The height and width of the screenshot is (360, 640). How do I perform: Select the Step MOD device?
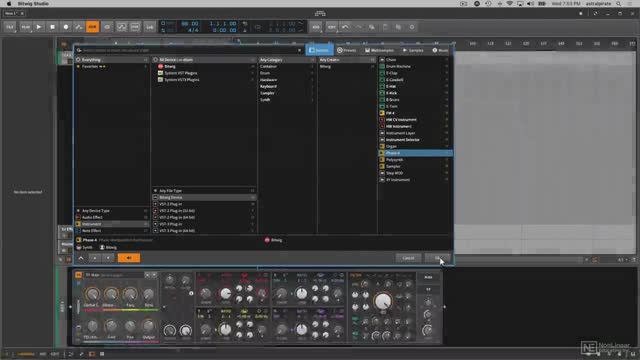coord(415,173)
